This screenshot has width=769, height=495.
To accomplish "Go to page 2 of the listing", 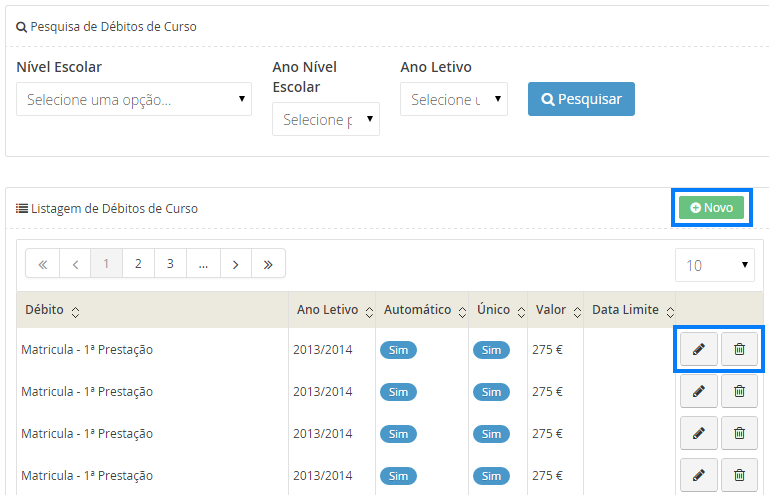I will click(x=138, y=264).
